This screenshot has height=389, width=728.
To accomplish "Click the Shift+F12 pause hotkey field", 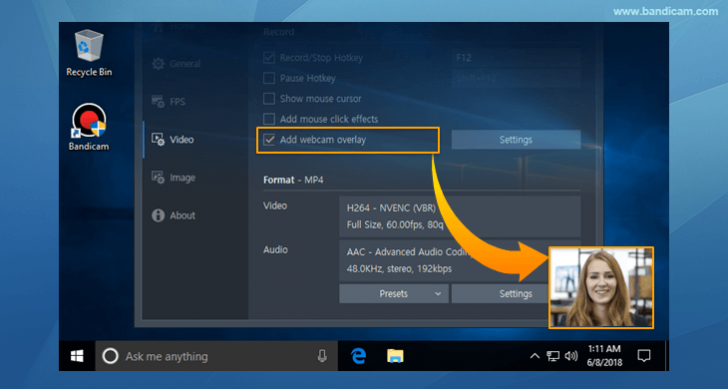I will click(516, 78).
